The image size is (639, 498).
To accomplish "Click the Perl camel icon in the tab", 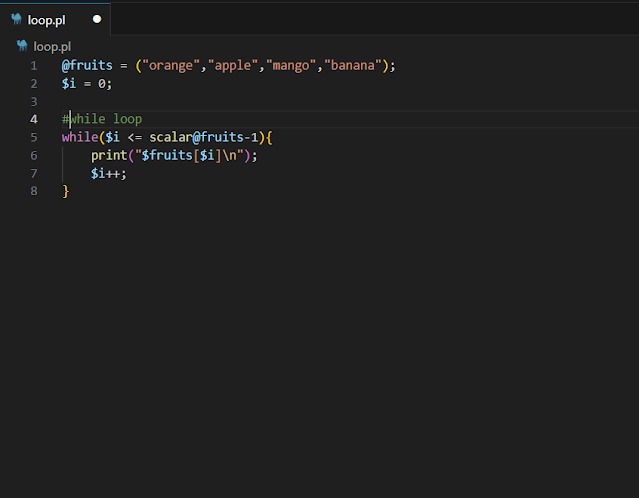I will click(16, 19).
